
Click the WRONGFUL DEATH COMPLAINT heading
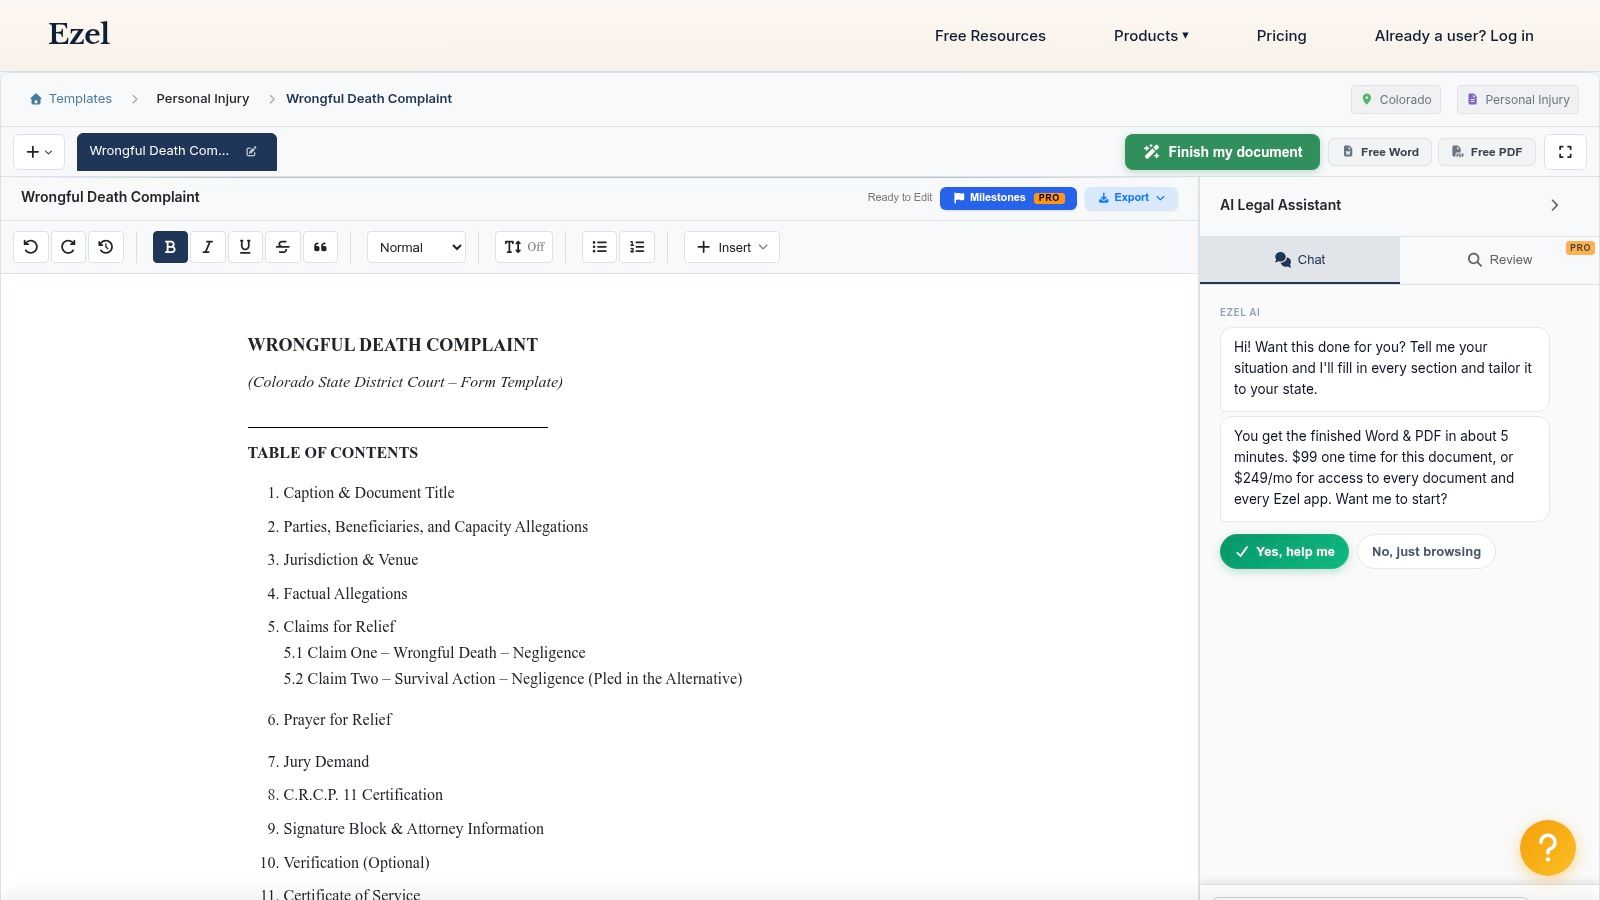[393, 345]
